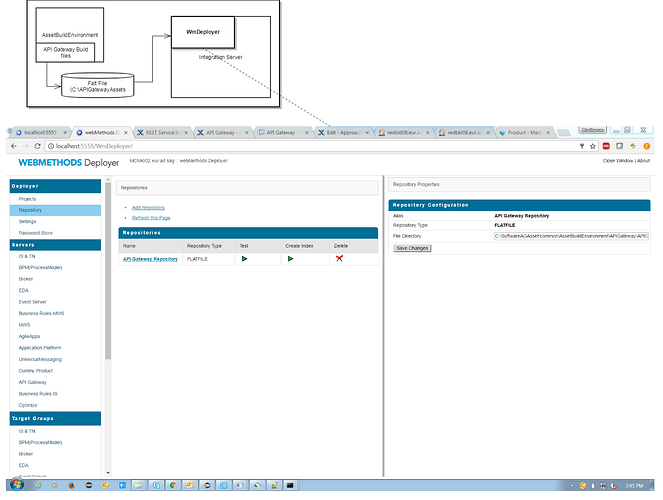
Task: Run Test for API Gateway Repository
Action: (244, 259)
